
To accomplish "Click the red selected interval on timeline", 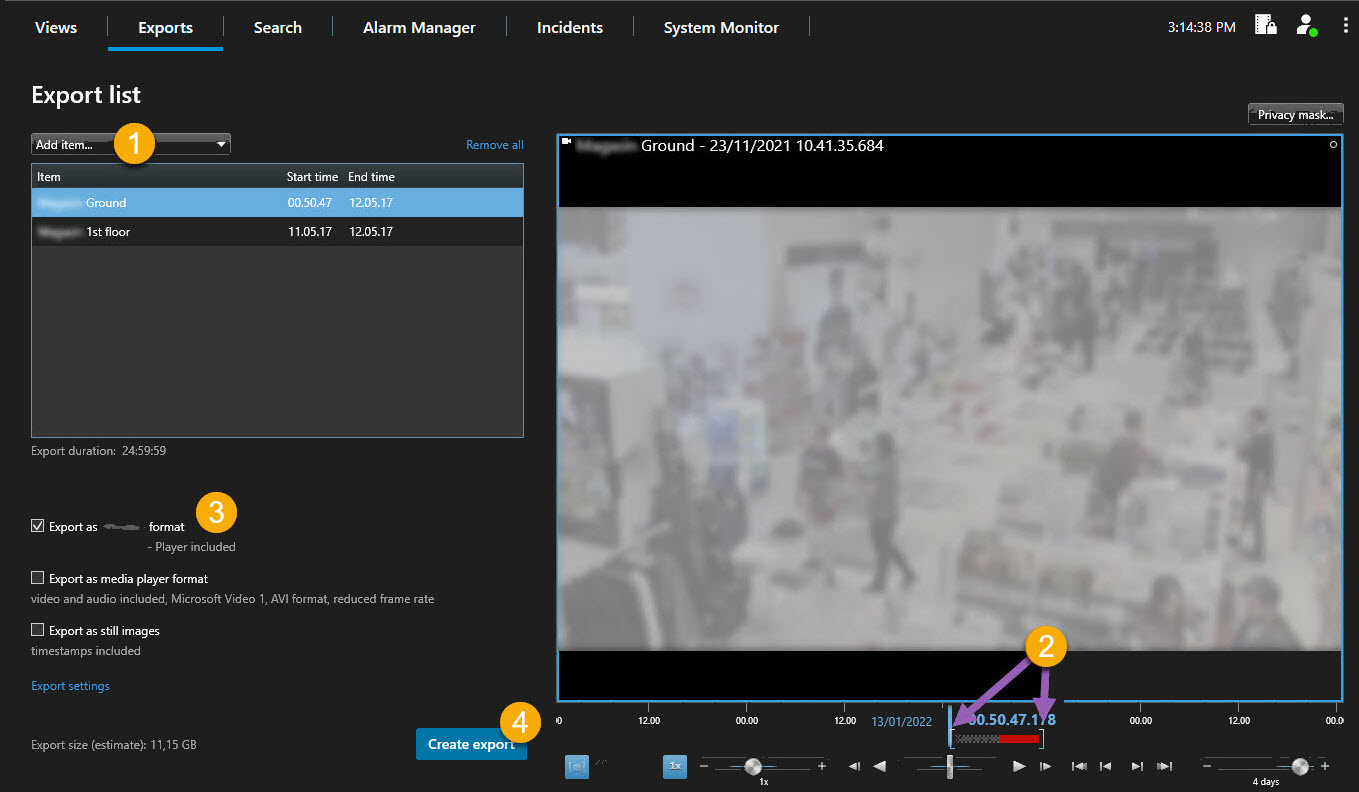I will point(1018,739).
